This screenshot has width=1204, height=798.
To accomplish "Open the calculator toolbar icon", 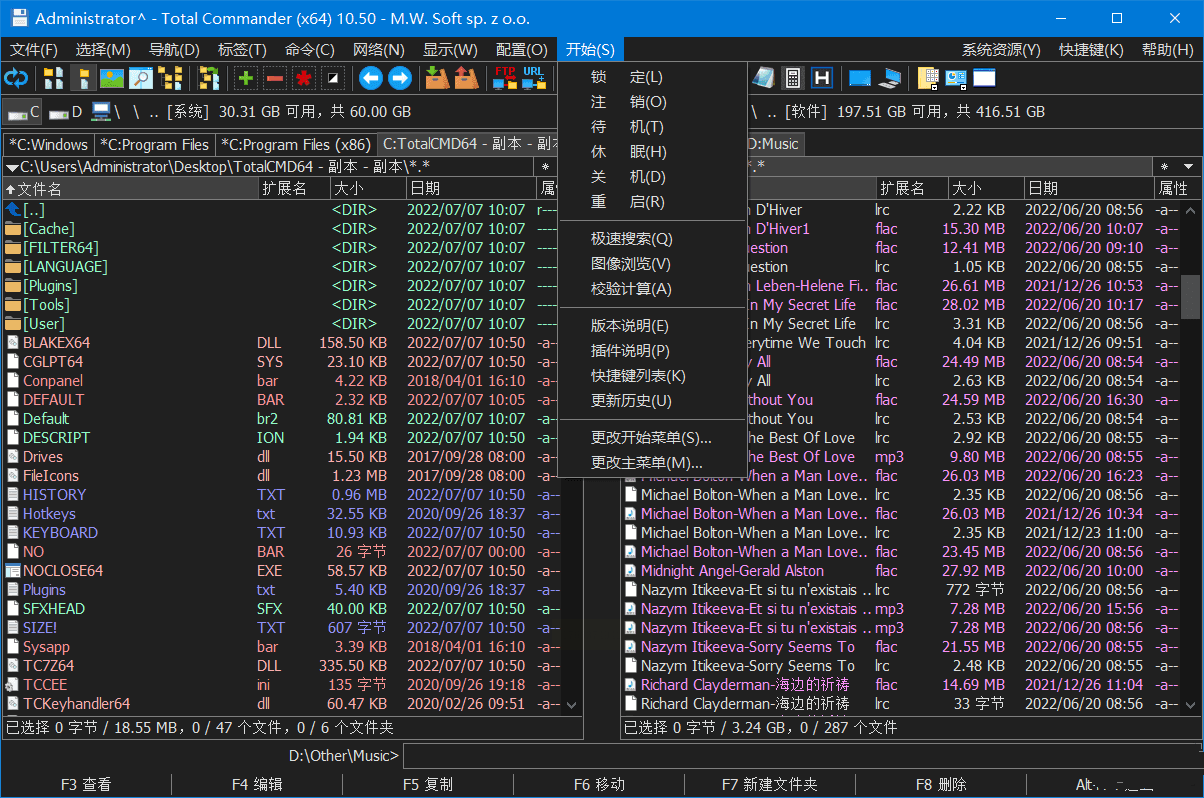I will pos(793,78).
